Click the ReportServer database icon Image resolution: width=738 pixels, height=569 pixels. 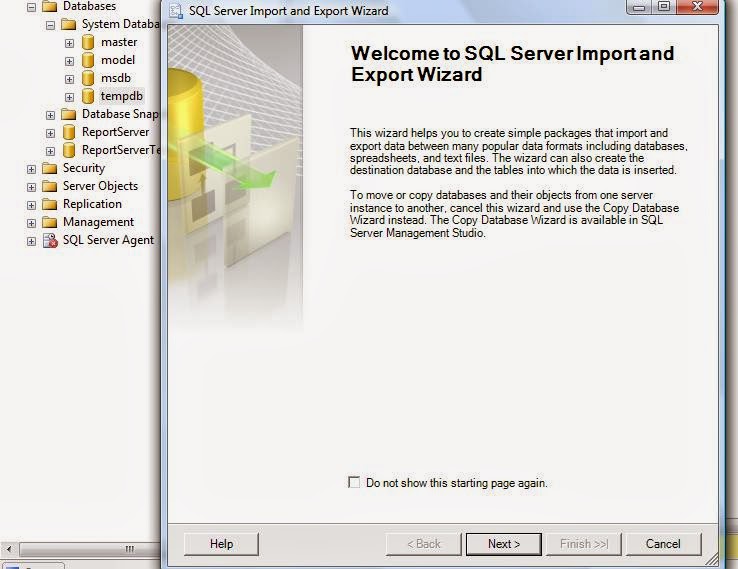(69, 132)
